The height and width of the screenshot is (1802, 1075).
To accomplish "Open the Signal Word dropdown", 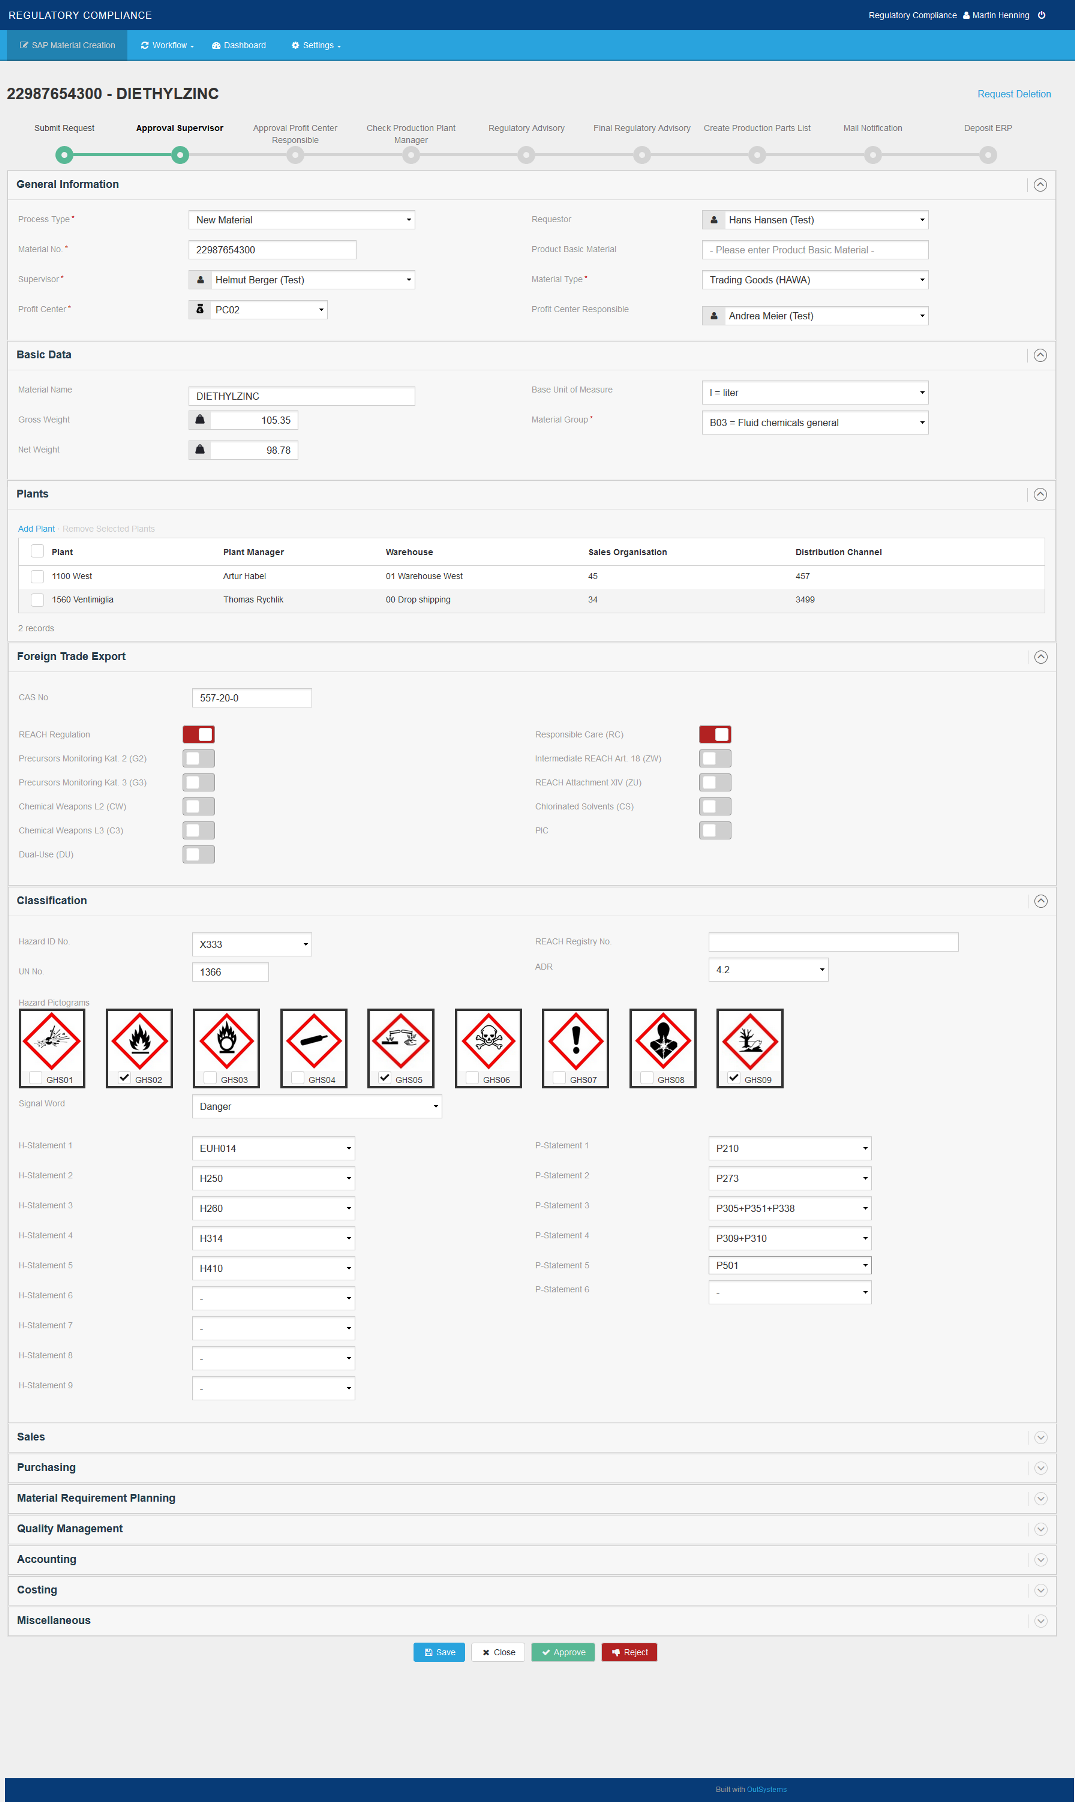I will 317,1106.
